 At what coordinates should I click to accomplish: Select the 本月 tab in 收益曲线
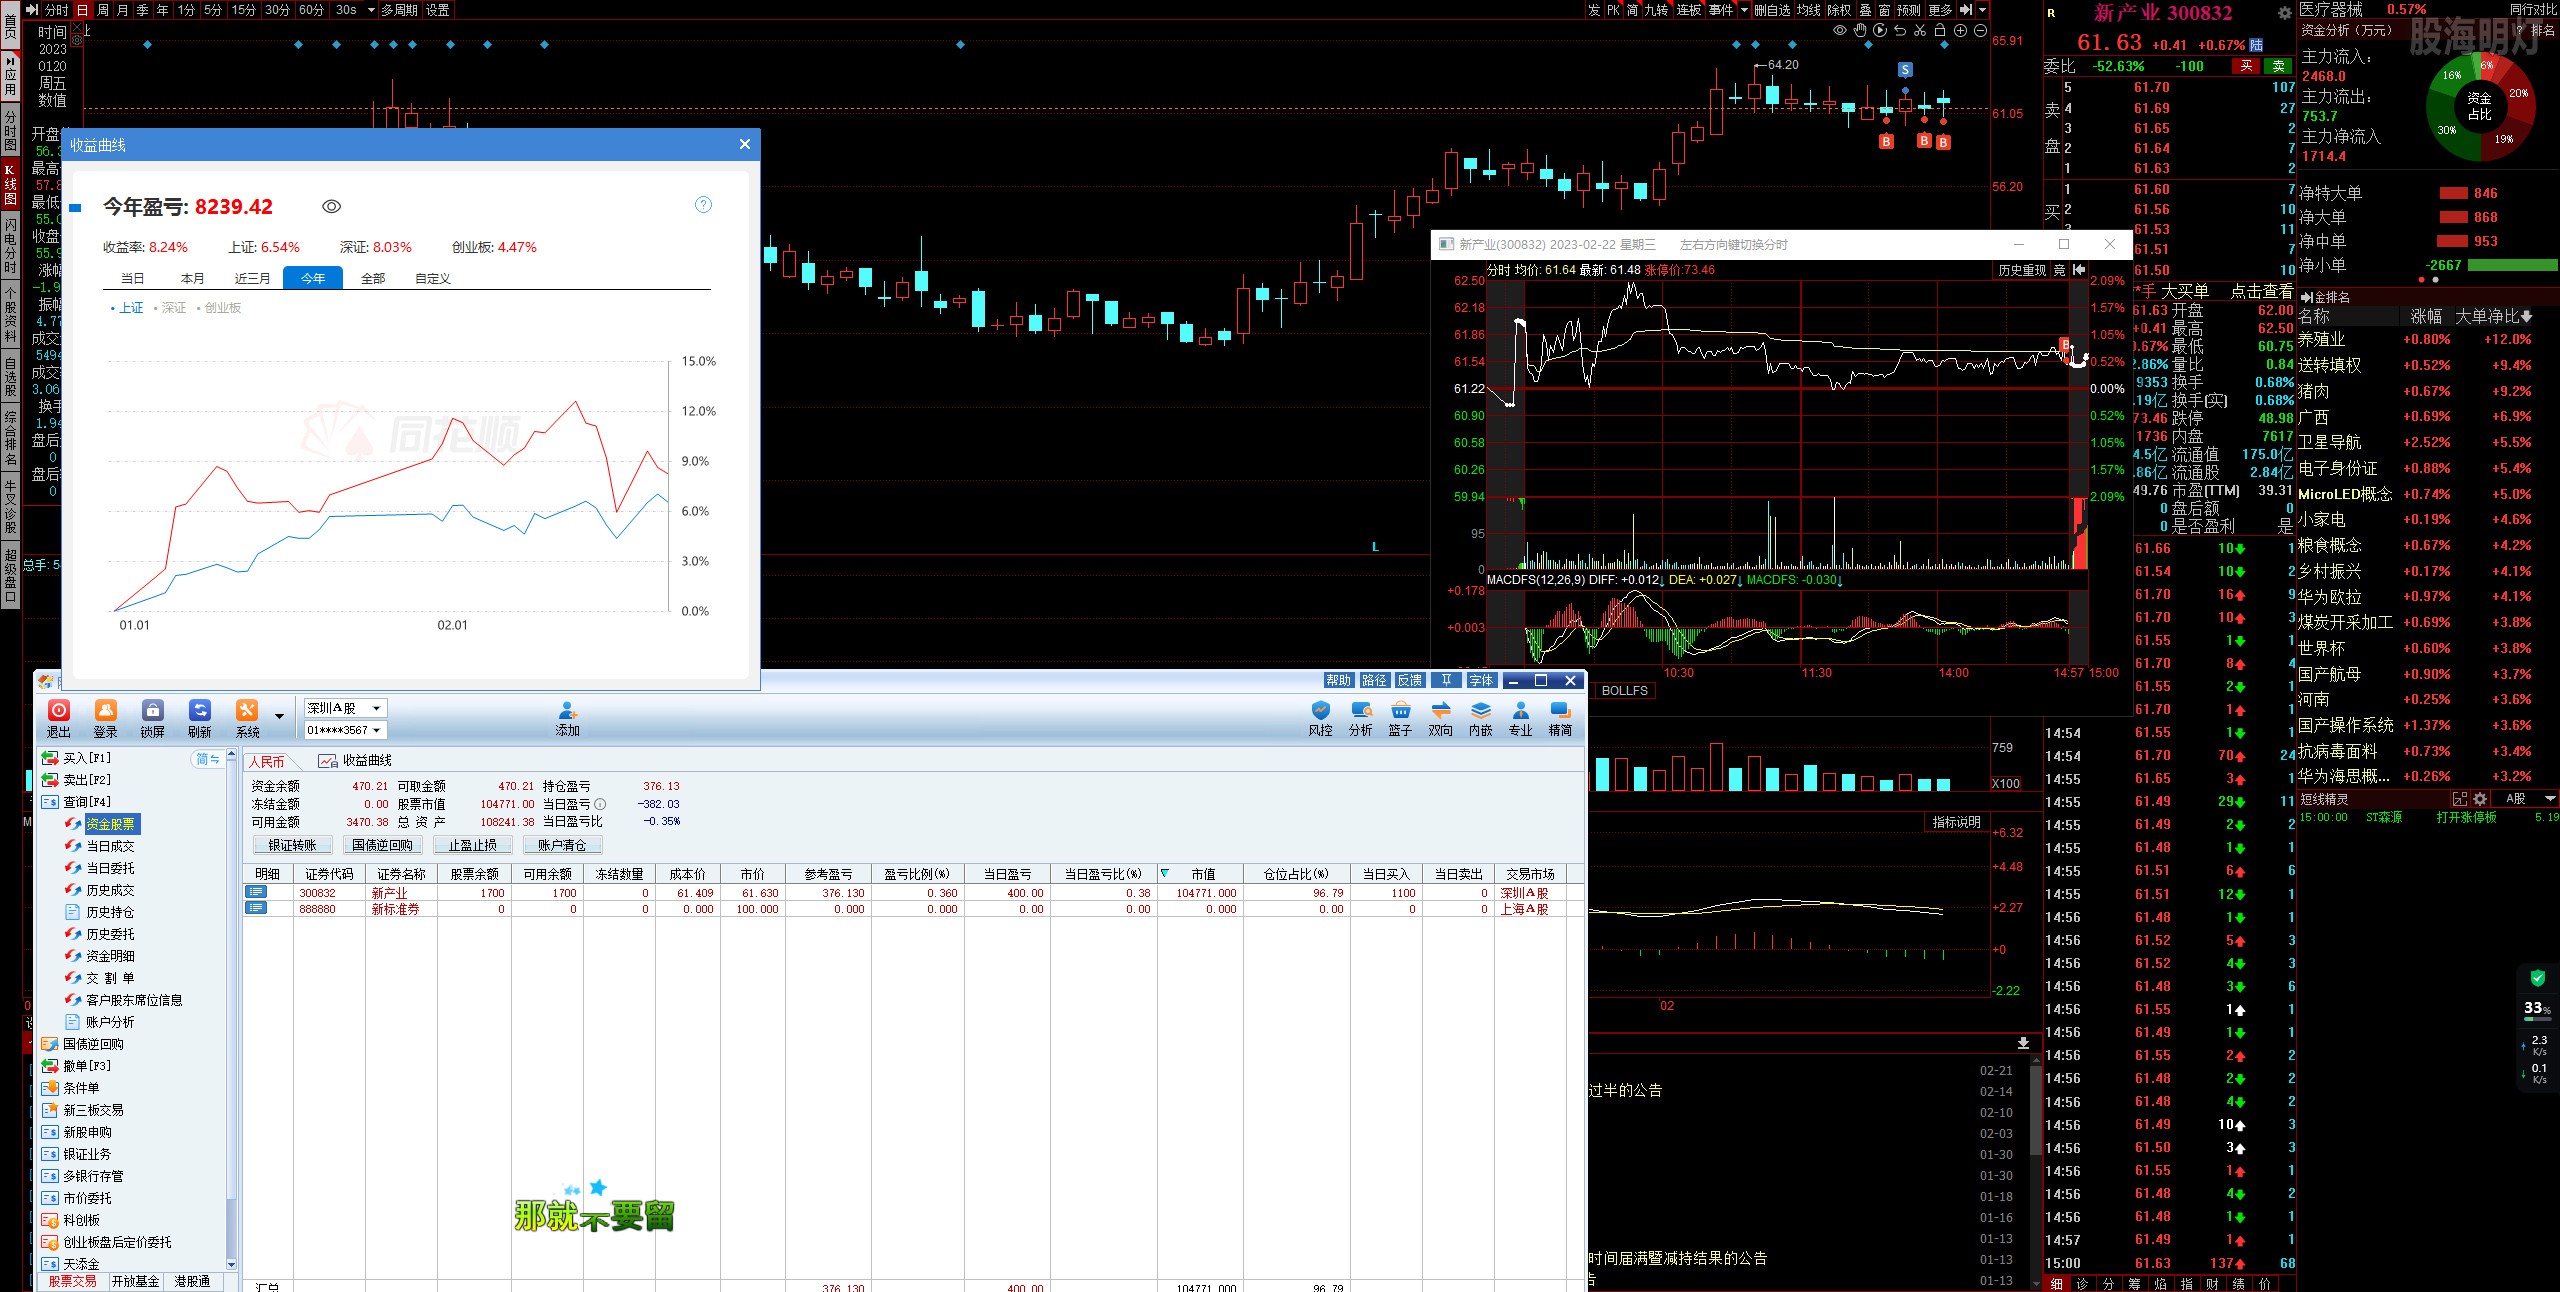point(193,278)
